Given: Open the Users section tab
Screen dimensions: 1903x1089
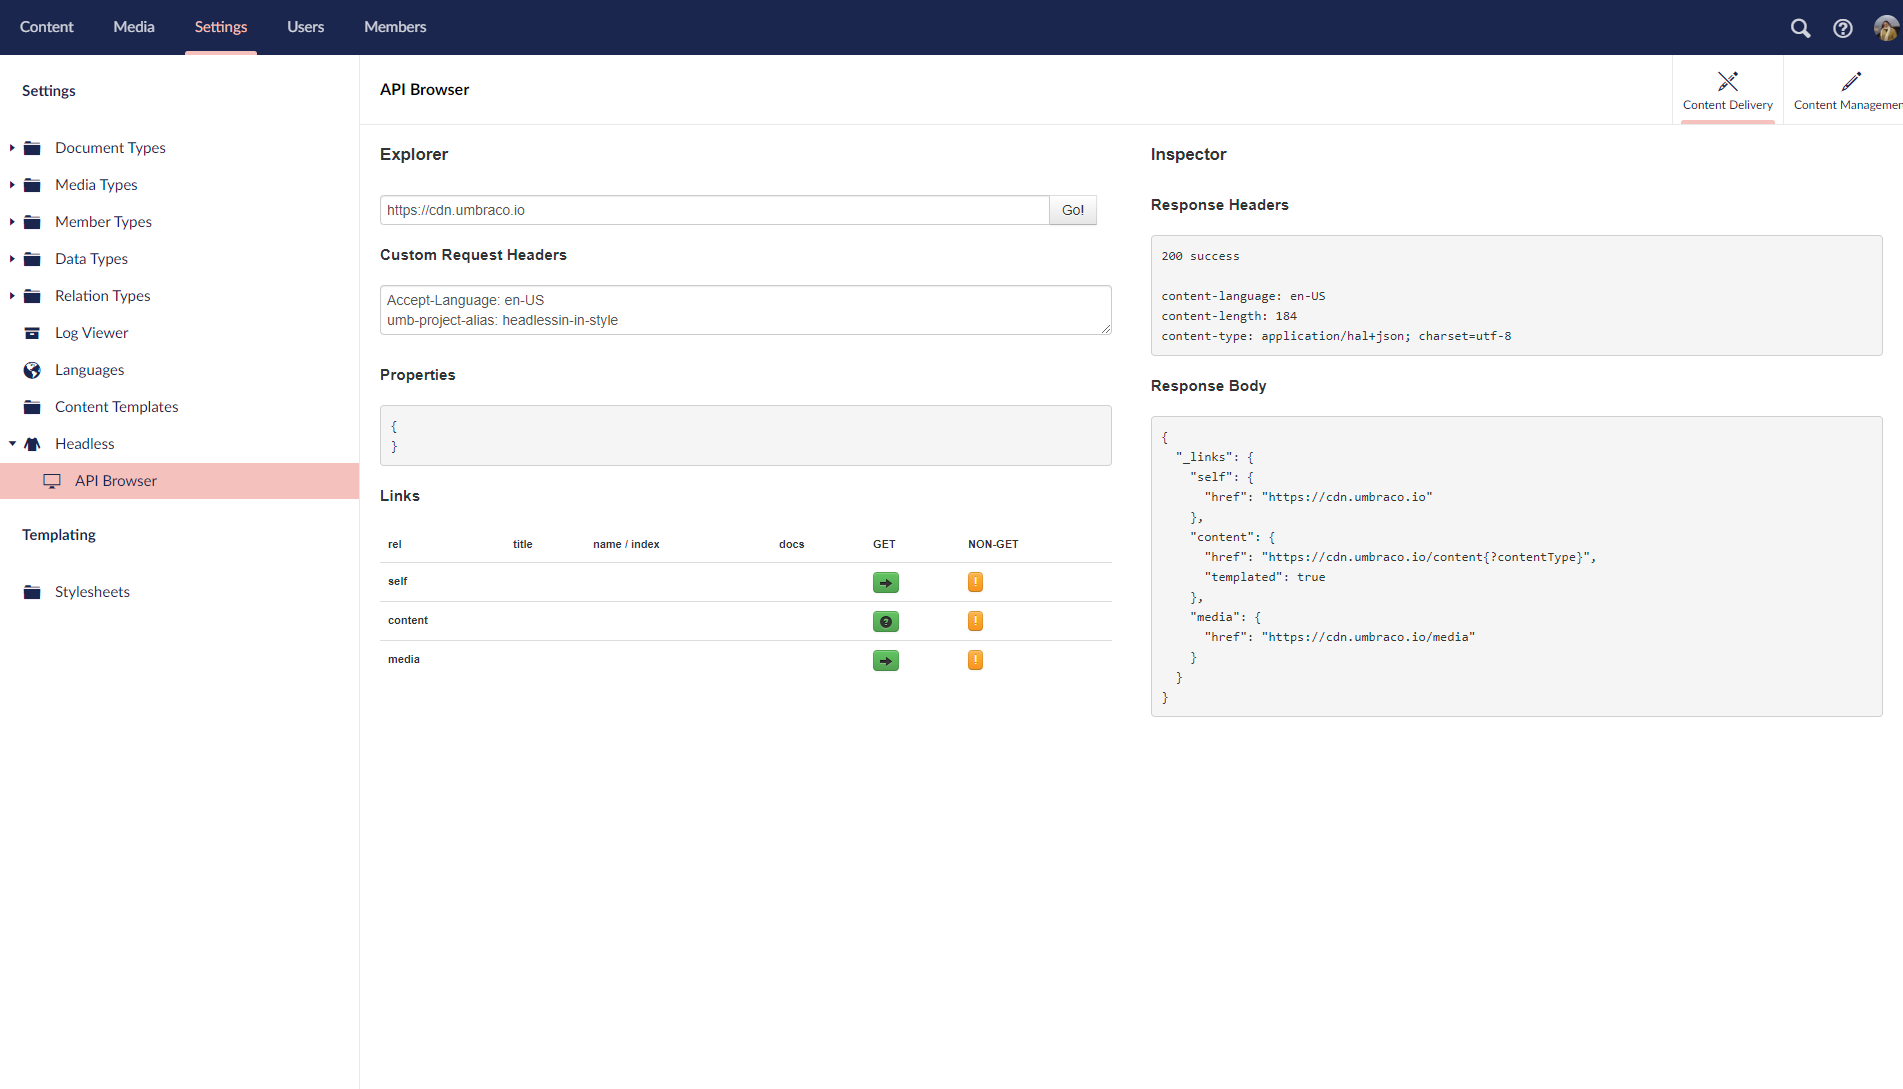Looking at the screenshot, I should (305, 27).
